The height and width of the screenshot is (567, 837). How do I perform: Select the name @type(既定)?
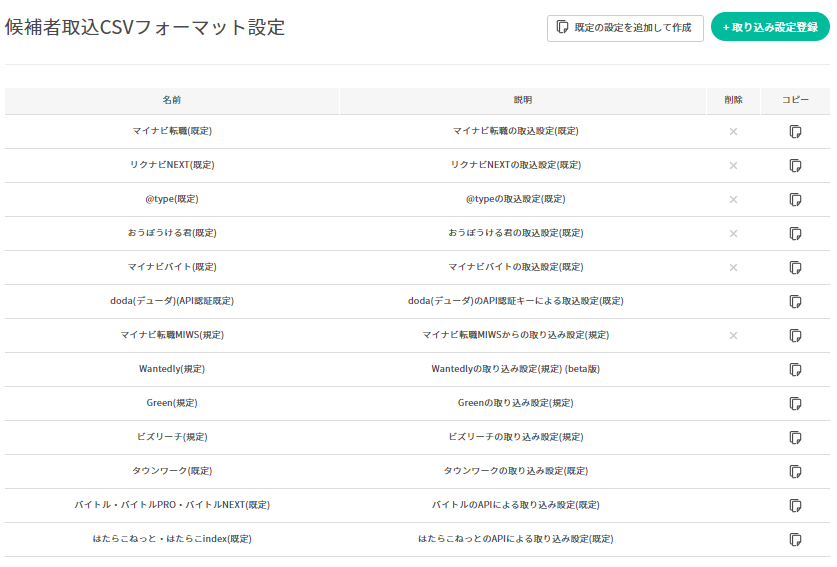pyautogui.click(x=172, y=199)
